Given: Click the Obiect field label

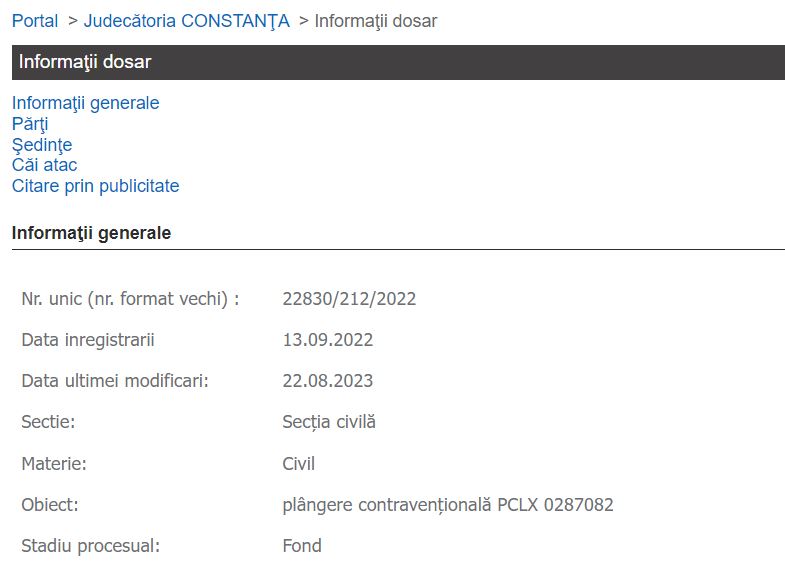Looking at the screenshot, I should 50,505.
